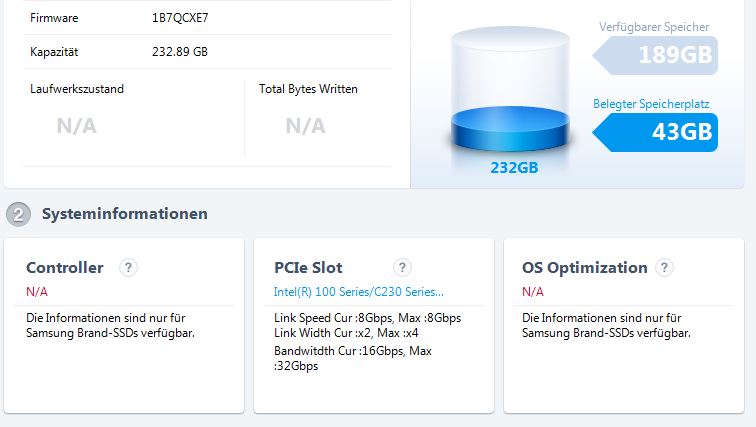
Task: Click the Controller card title
Action: pos(65,267)
